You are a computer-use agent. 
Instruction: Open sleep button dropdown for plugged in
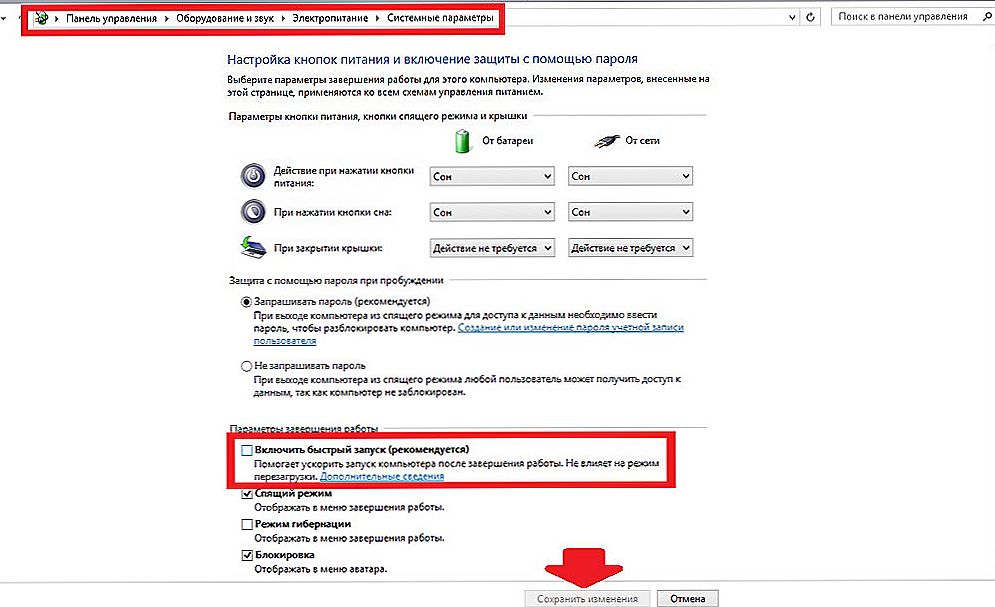[x=630, y=212]
